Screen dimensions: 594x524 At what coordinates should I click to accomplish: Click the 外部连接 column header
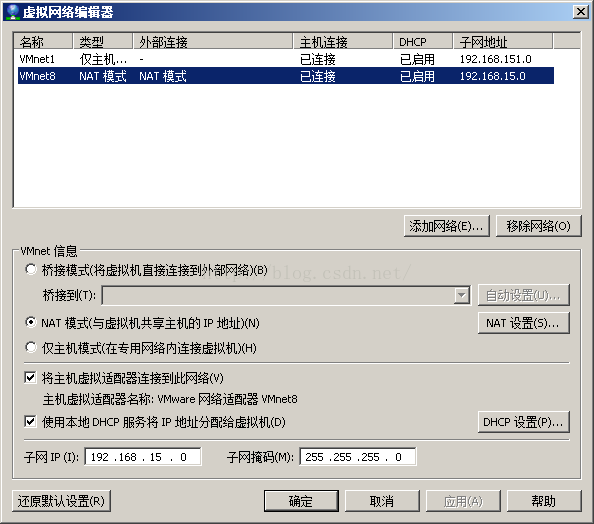point(213,41)
